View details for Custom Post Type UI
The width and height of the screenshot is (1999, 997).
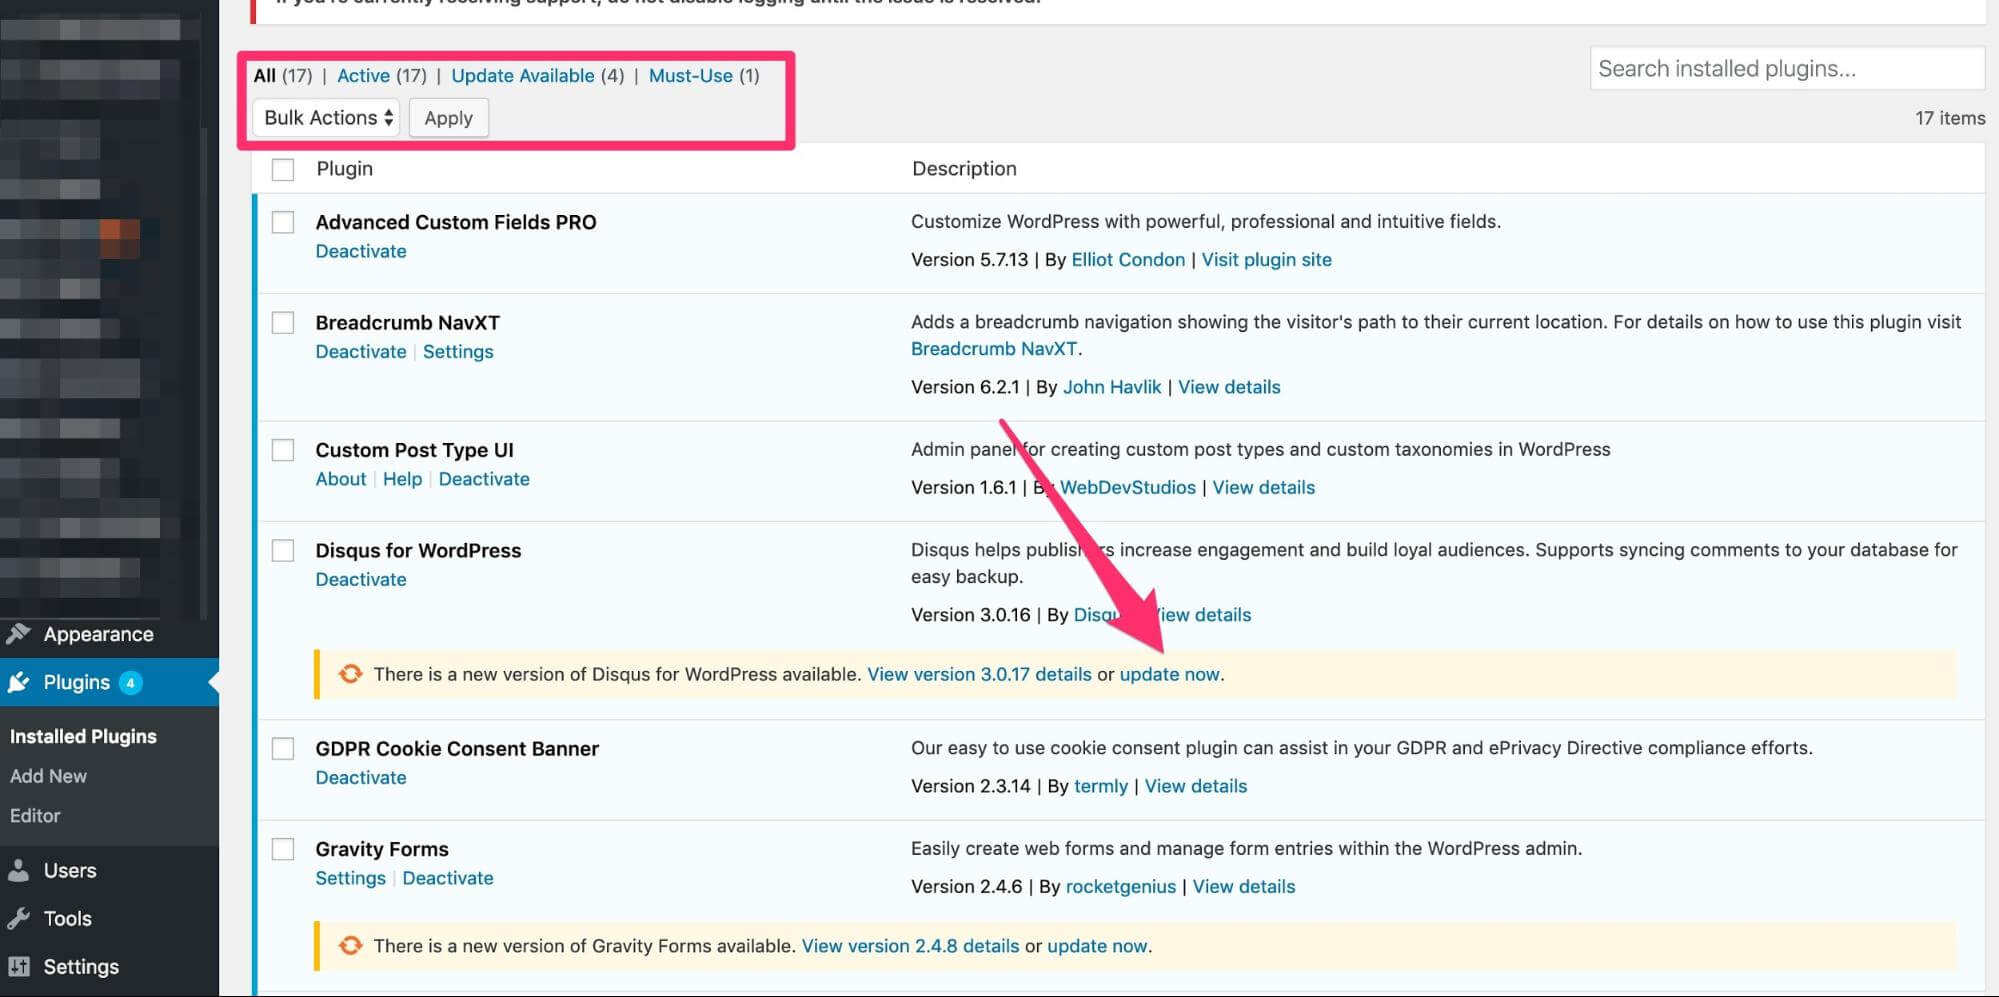pyautogui.click(x=1264, y=488)
